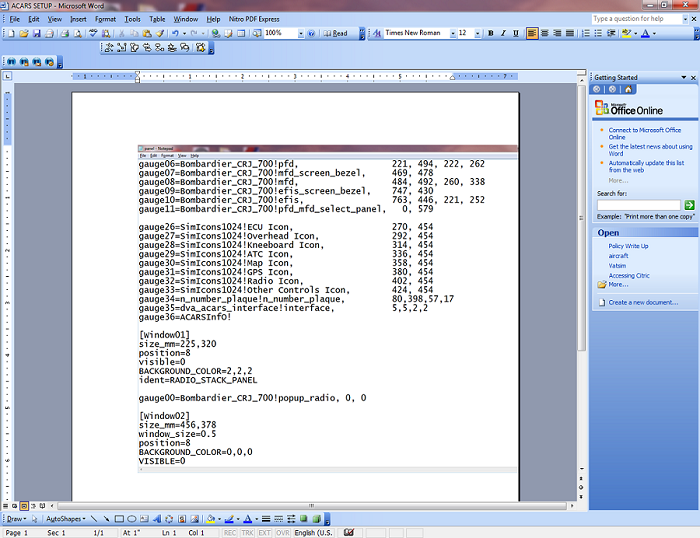Toggle Align Right alignment
Screen dimensions: 700x538
pos(557,33)
